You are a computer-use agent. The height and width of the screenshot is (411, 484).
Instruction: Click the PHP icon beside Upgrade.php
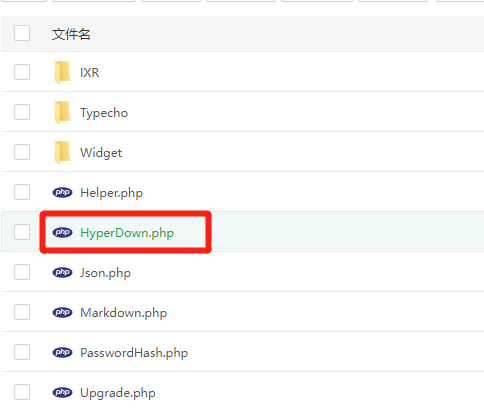(x=62, y=392)
